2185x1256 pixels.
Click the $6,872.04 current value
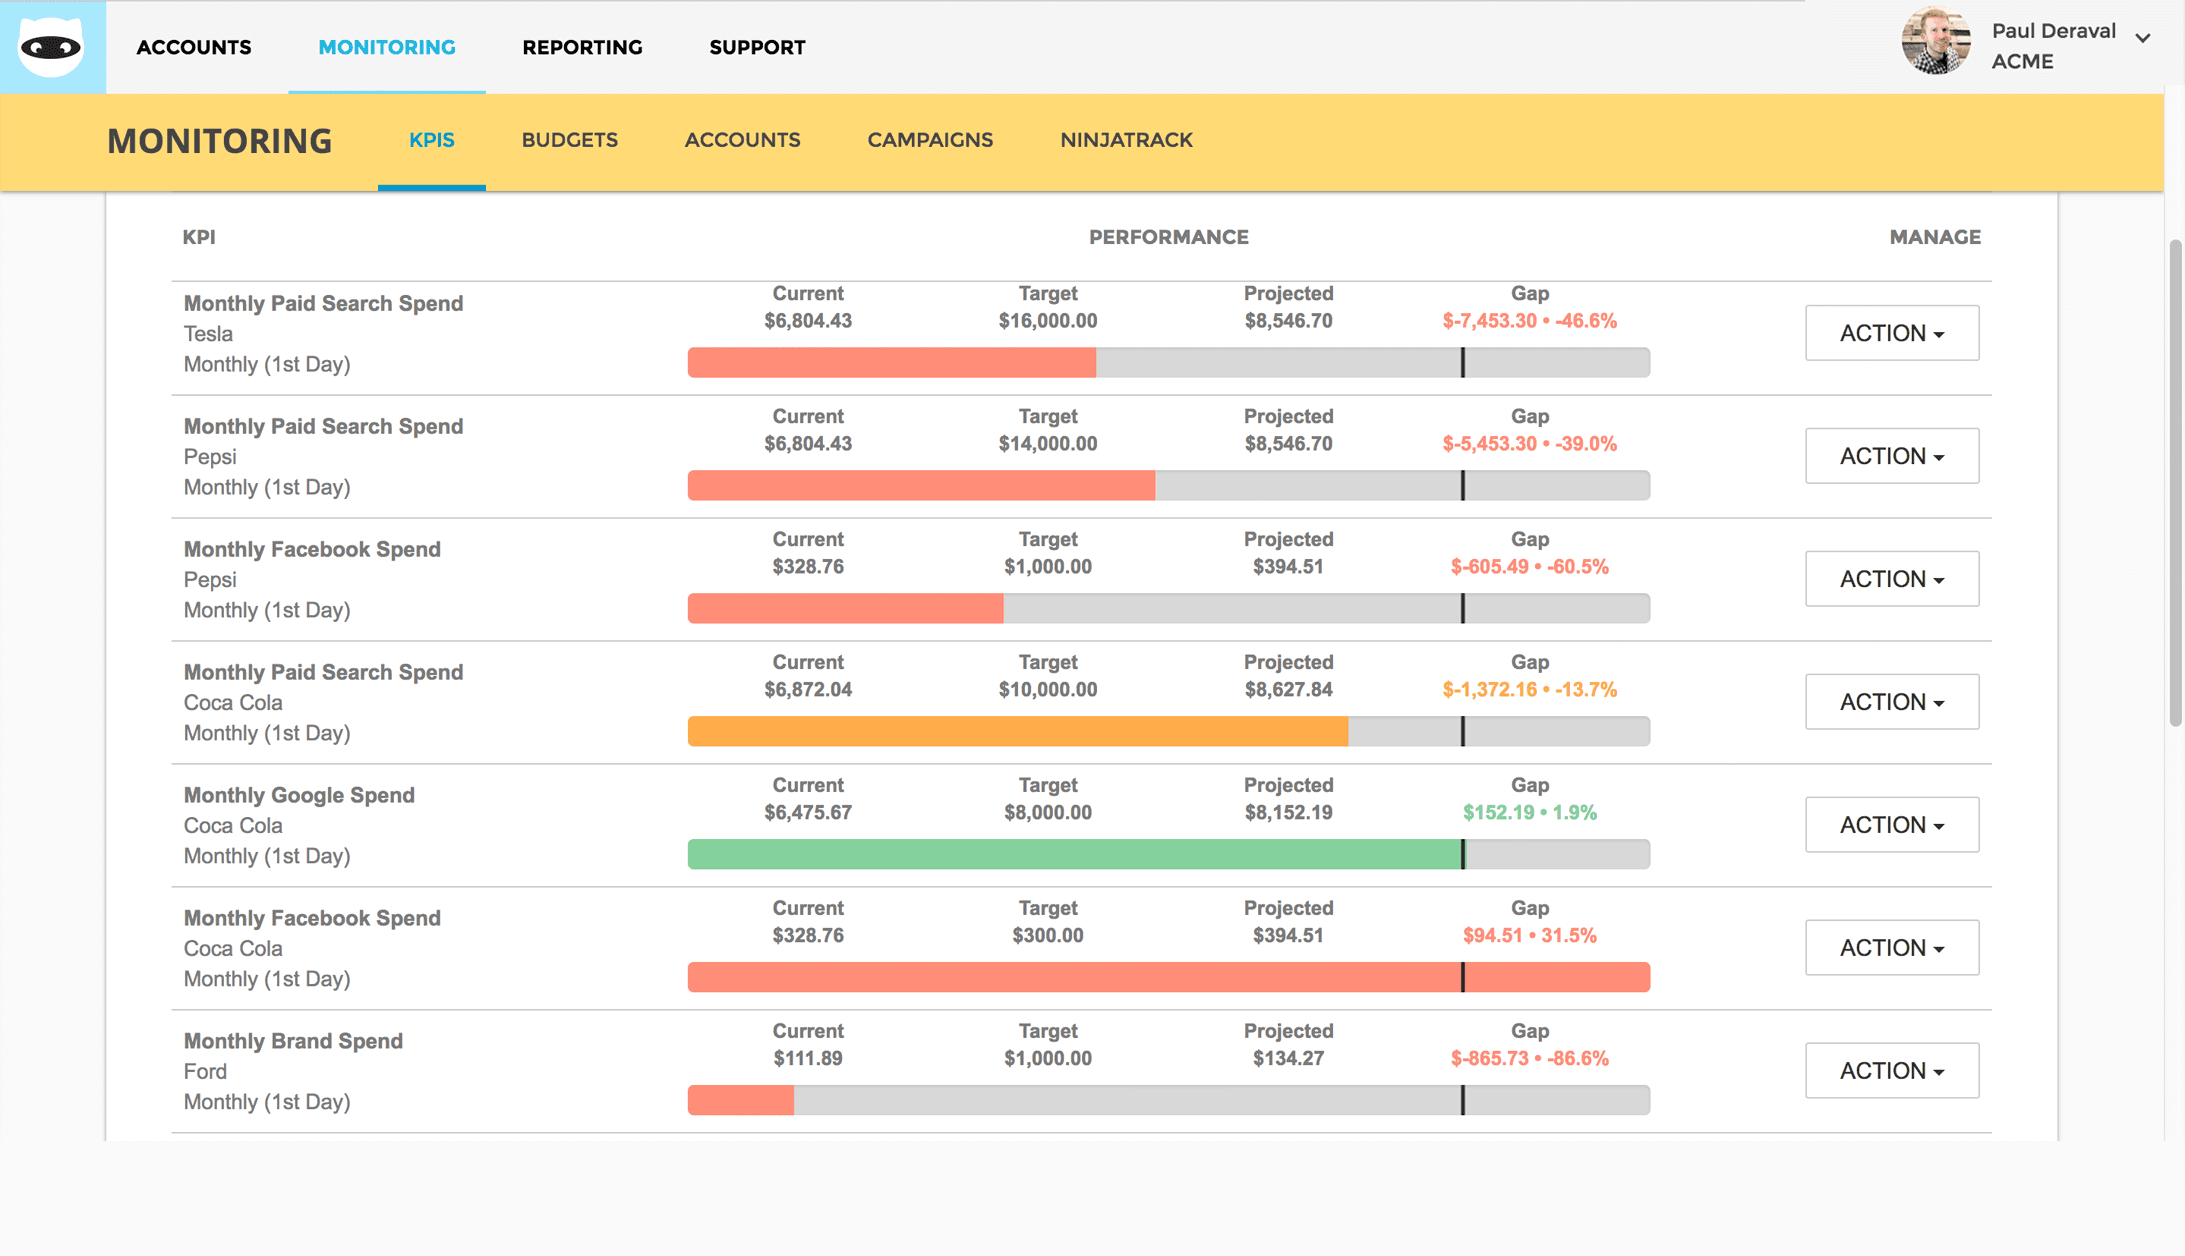pyautogui.click(x=808, y=690)
